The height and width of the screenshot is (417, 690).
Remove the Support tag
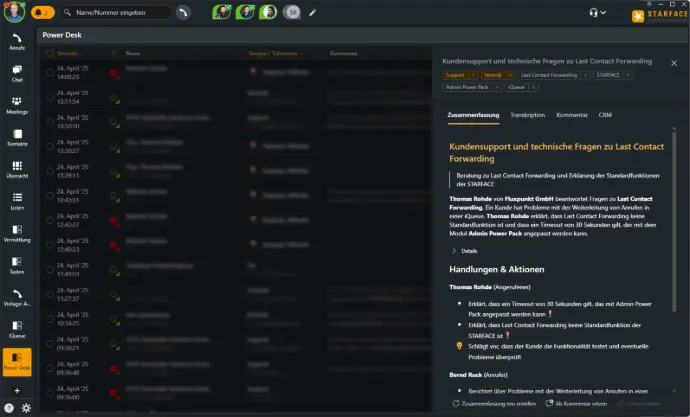pos(473,75)
